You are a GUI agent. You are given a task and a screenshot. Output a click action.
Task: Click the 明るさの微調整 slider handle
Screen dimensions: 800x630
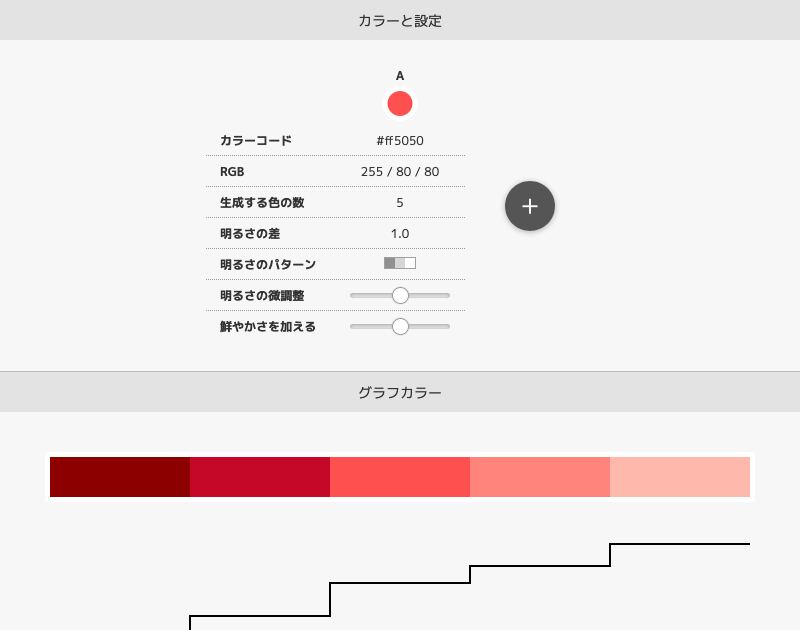coord(400,295)
